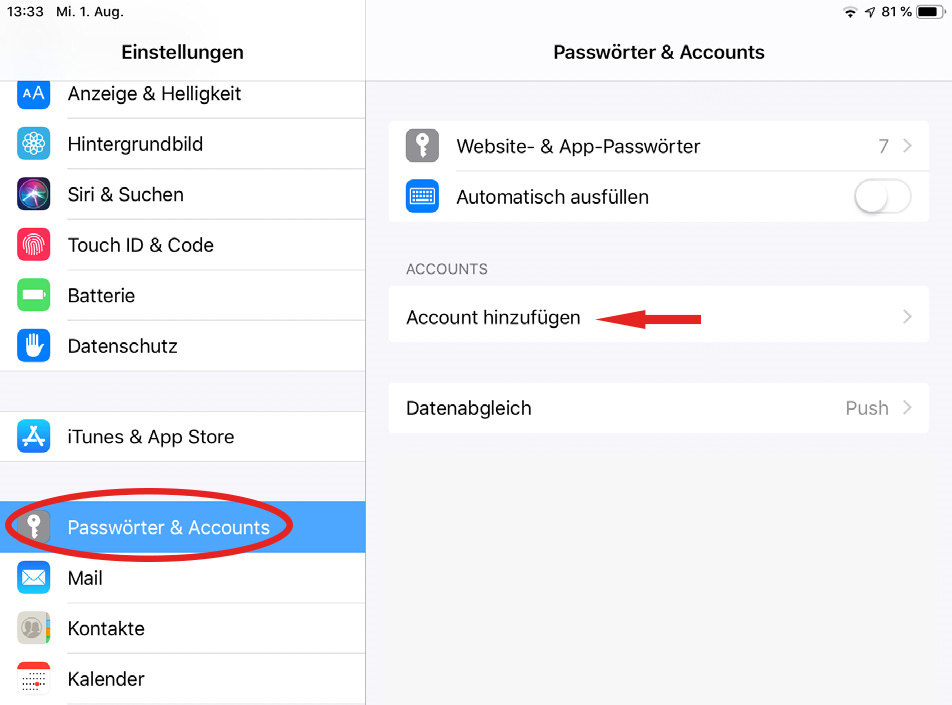This screenshot has height=705, width=952.
Task: Open the Kontakte settings entry
Action: click(x=106, y=628)
